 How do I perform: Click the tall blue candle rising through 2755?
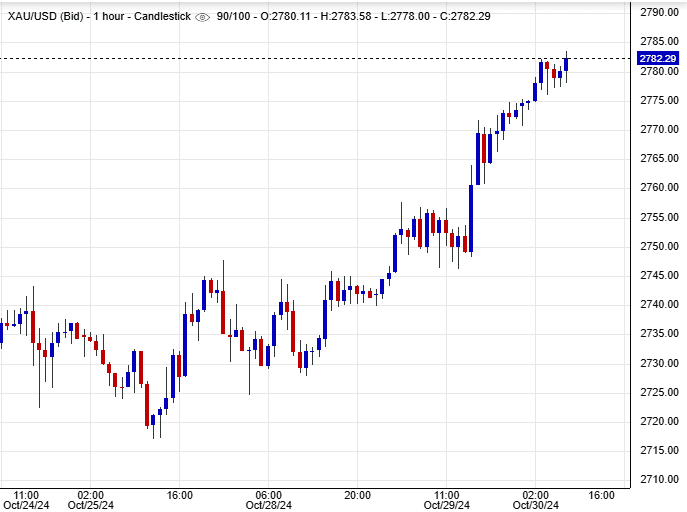click(x=471, y=218)
